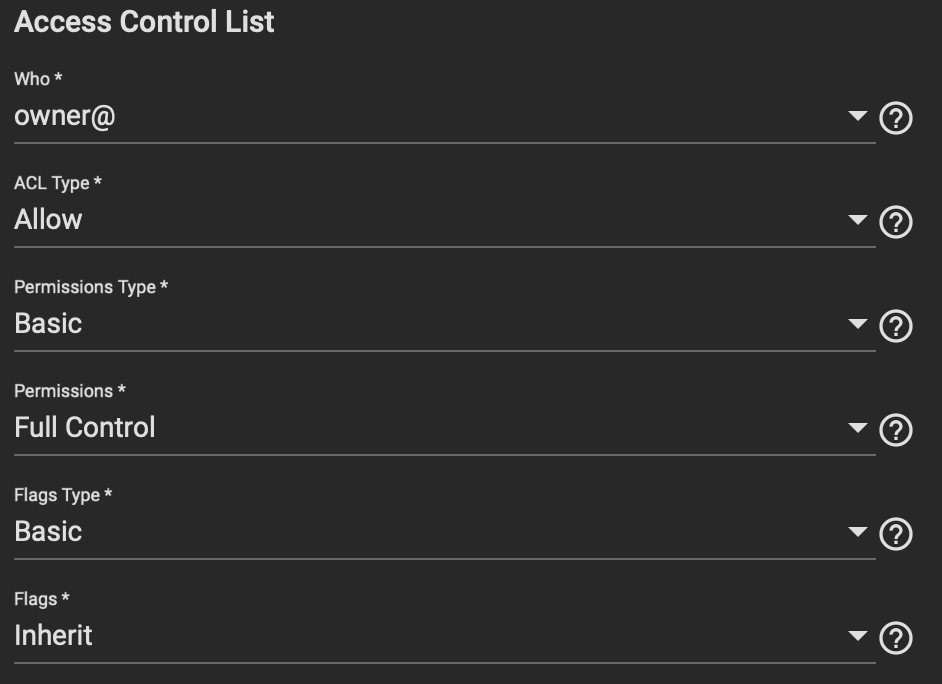Screen dimensions: 942x684
Task: Open help tooltip for the Who field
Action: click(896, 118)
